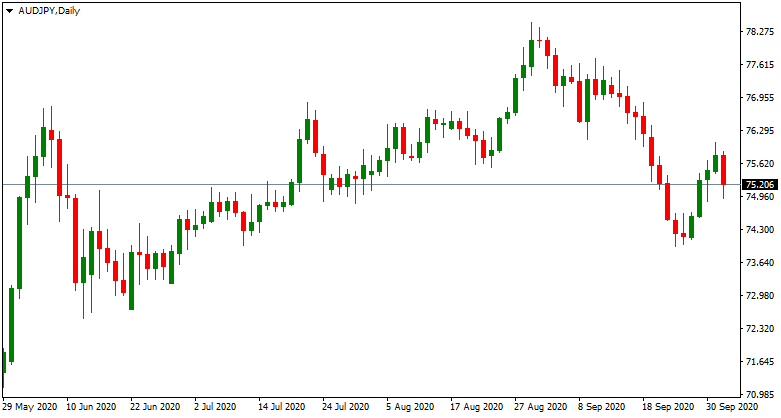Click the 74.300 price axis label
The width and height of the screenshot is (781, 418).
click(759, 230)
